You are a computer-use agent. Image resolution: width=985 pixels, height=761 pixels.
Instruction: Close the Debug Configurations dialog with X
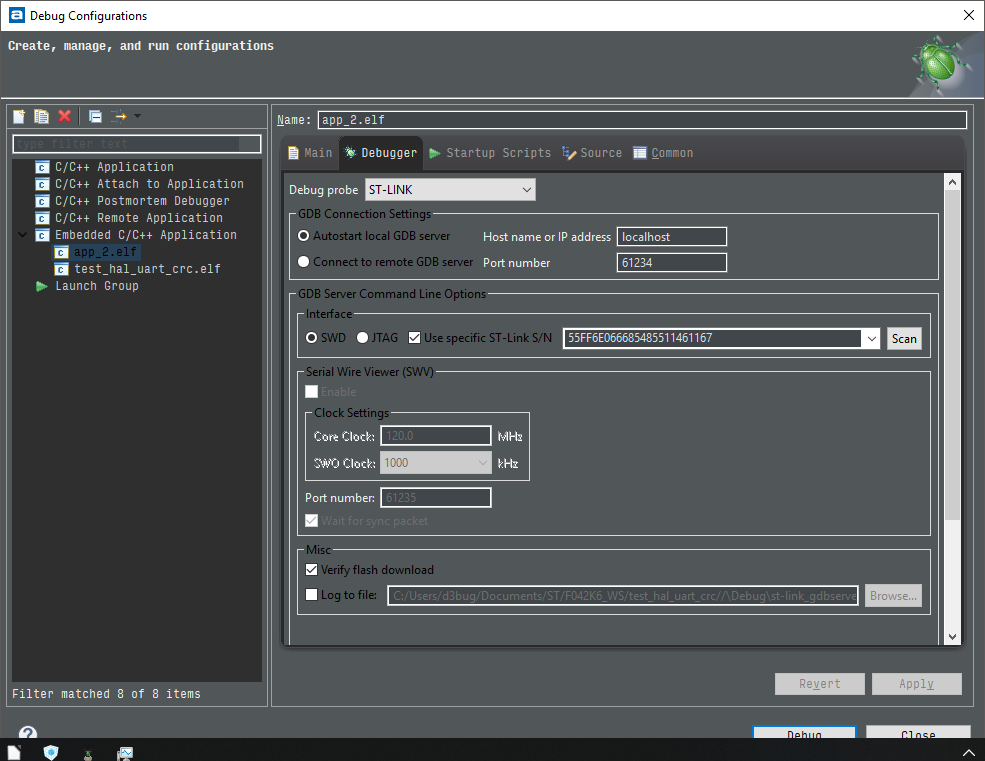[969, 15]
